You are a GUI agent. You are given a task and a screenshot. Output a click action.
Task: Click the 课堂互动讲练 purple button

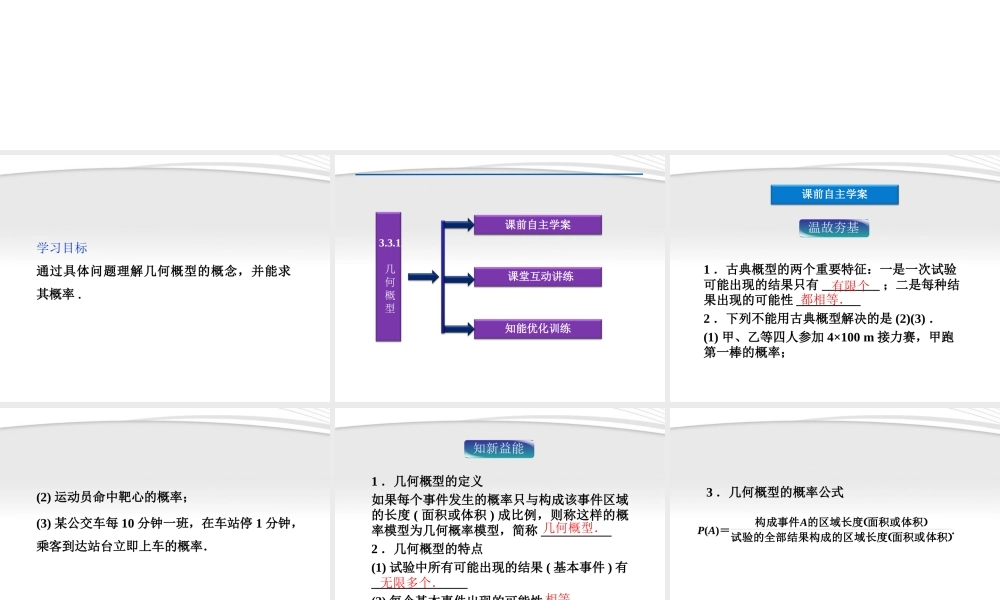[x=538, y=277]
